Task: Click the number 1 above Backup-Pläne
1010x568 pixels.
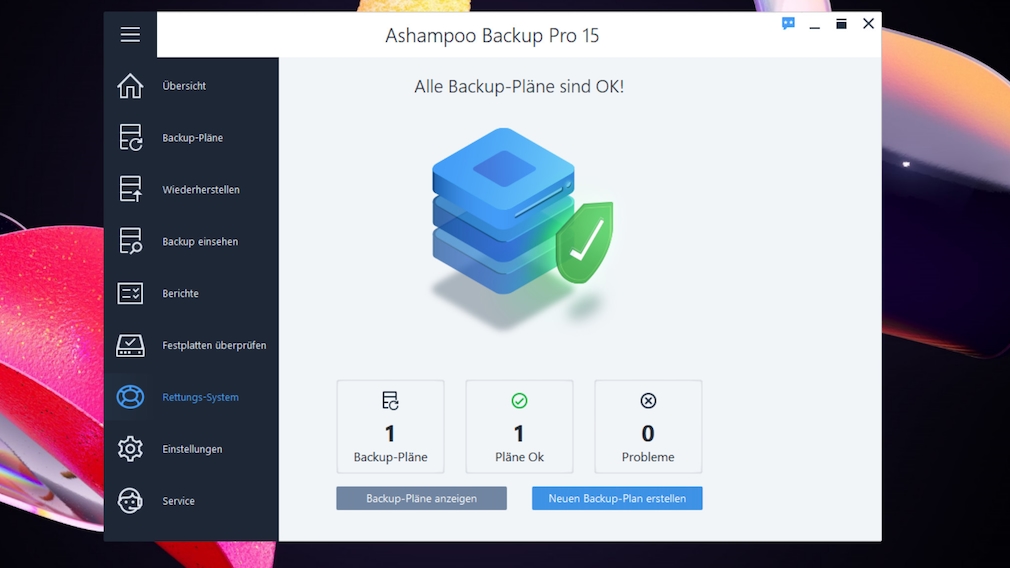Action: click(390, 433)
